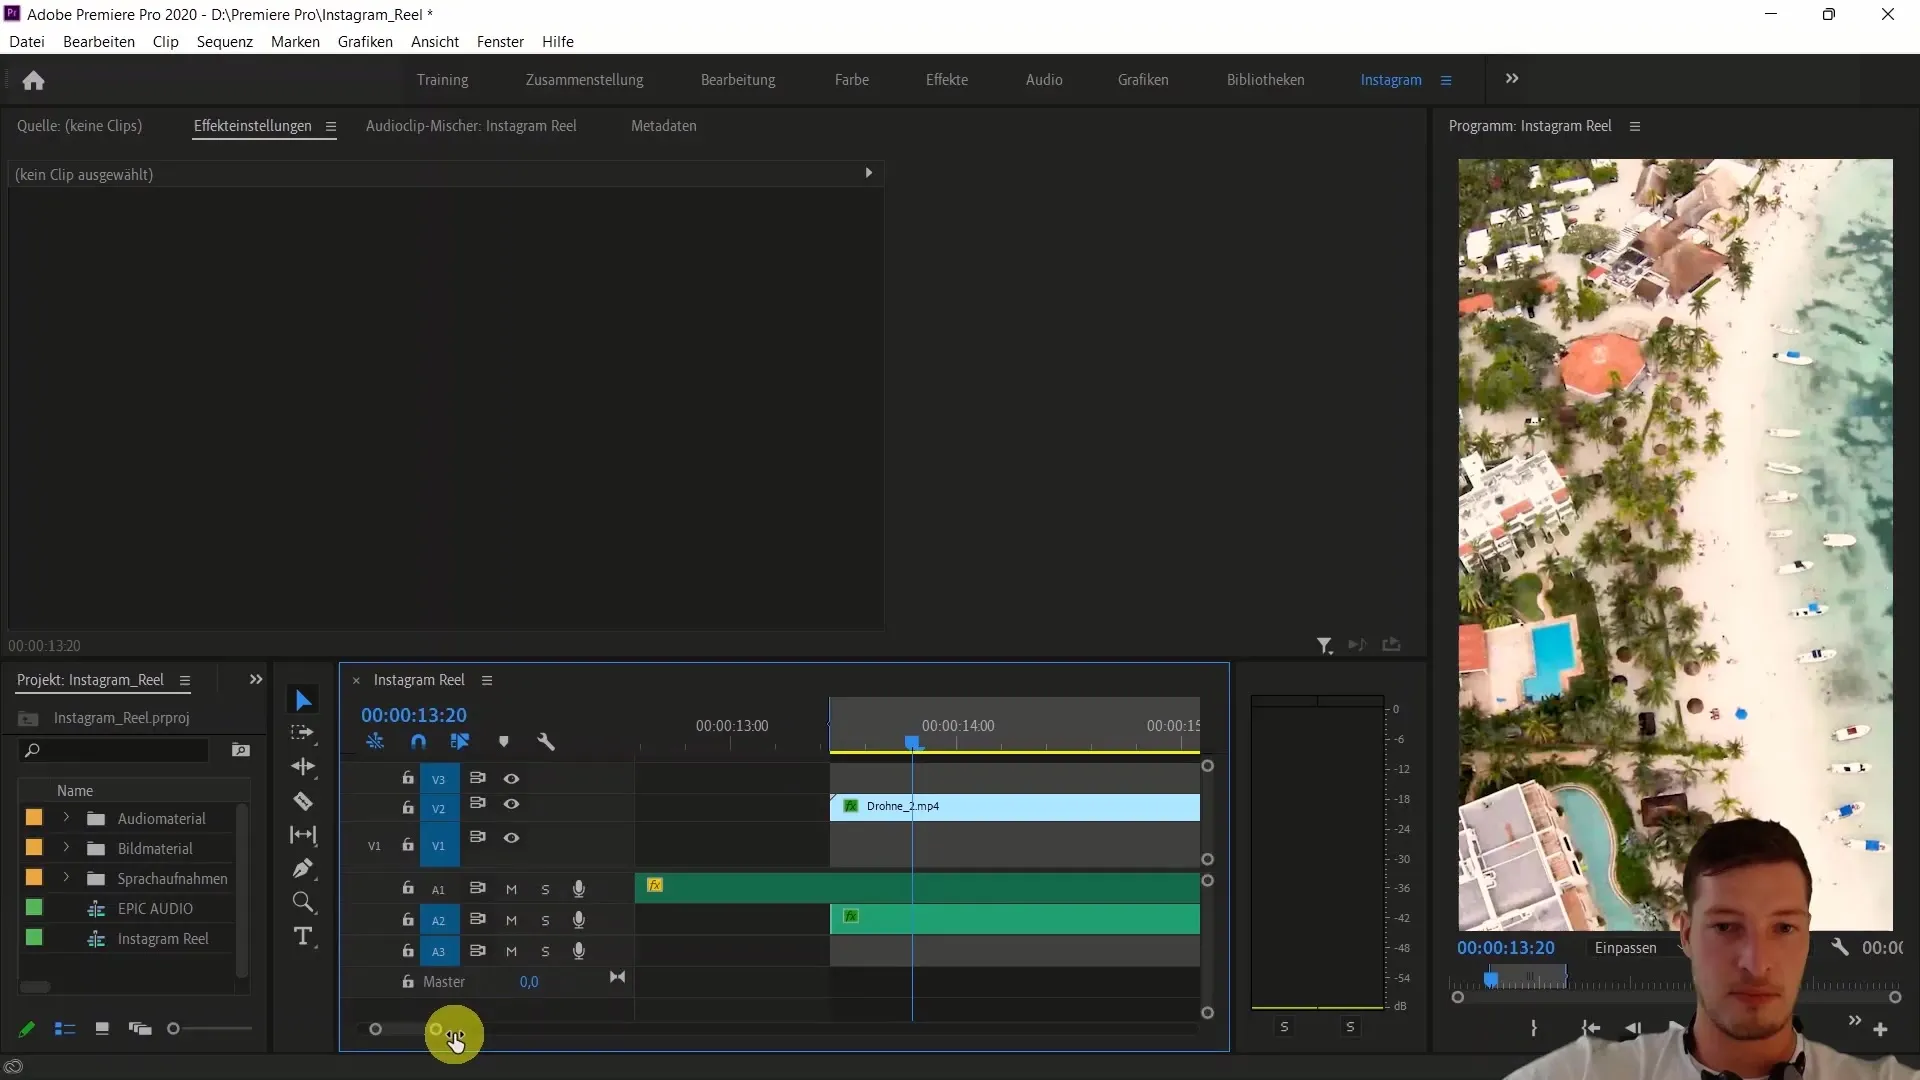The height and width of the screenshot is (1080, 1920).
Task: Create new bin from search icon
Action: pyautogui.click(x=240, y=750)
